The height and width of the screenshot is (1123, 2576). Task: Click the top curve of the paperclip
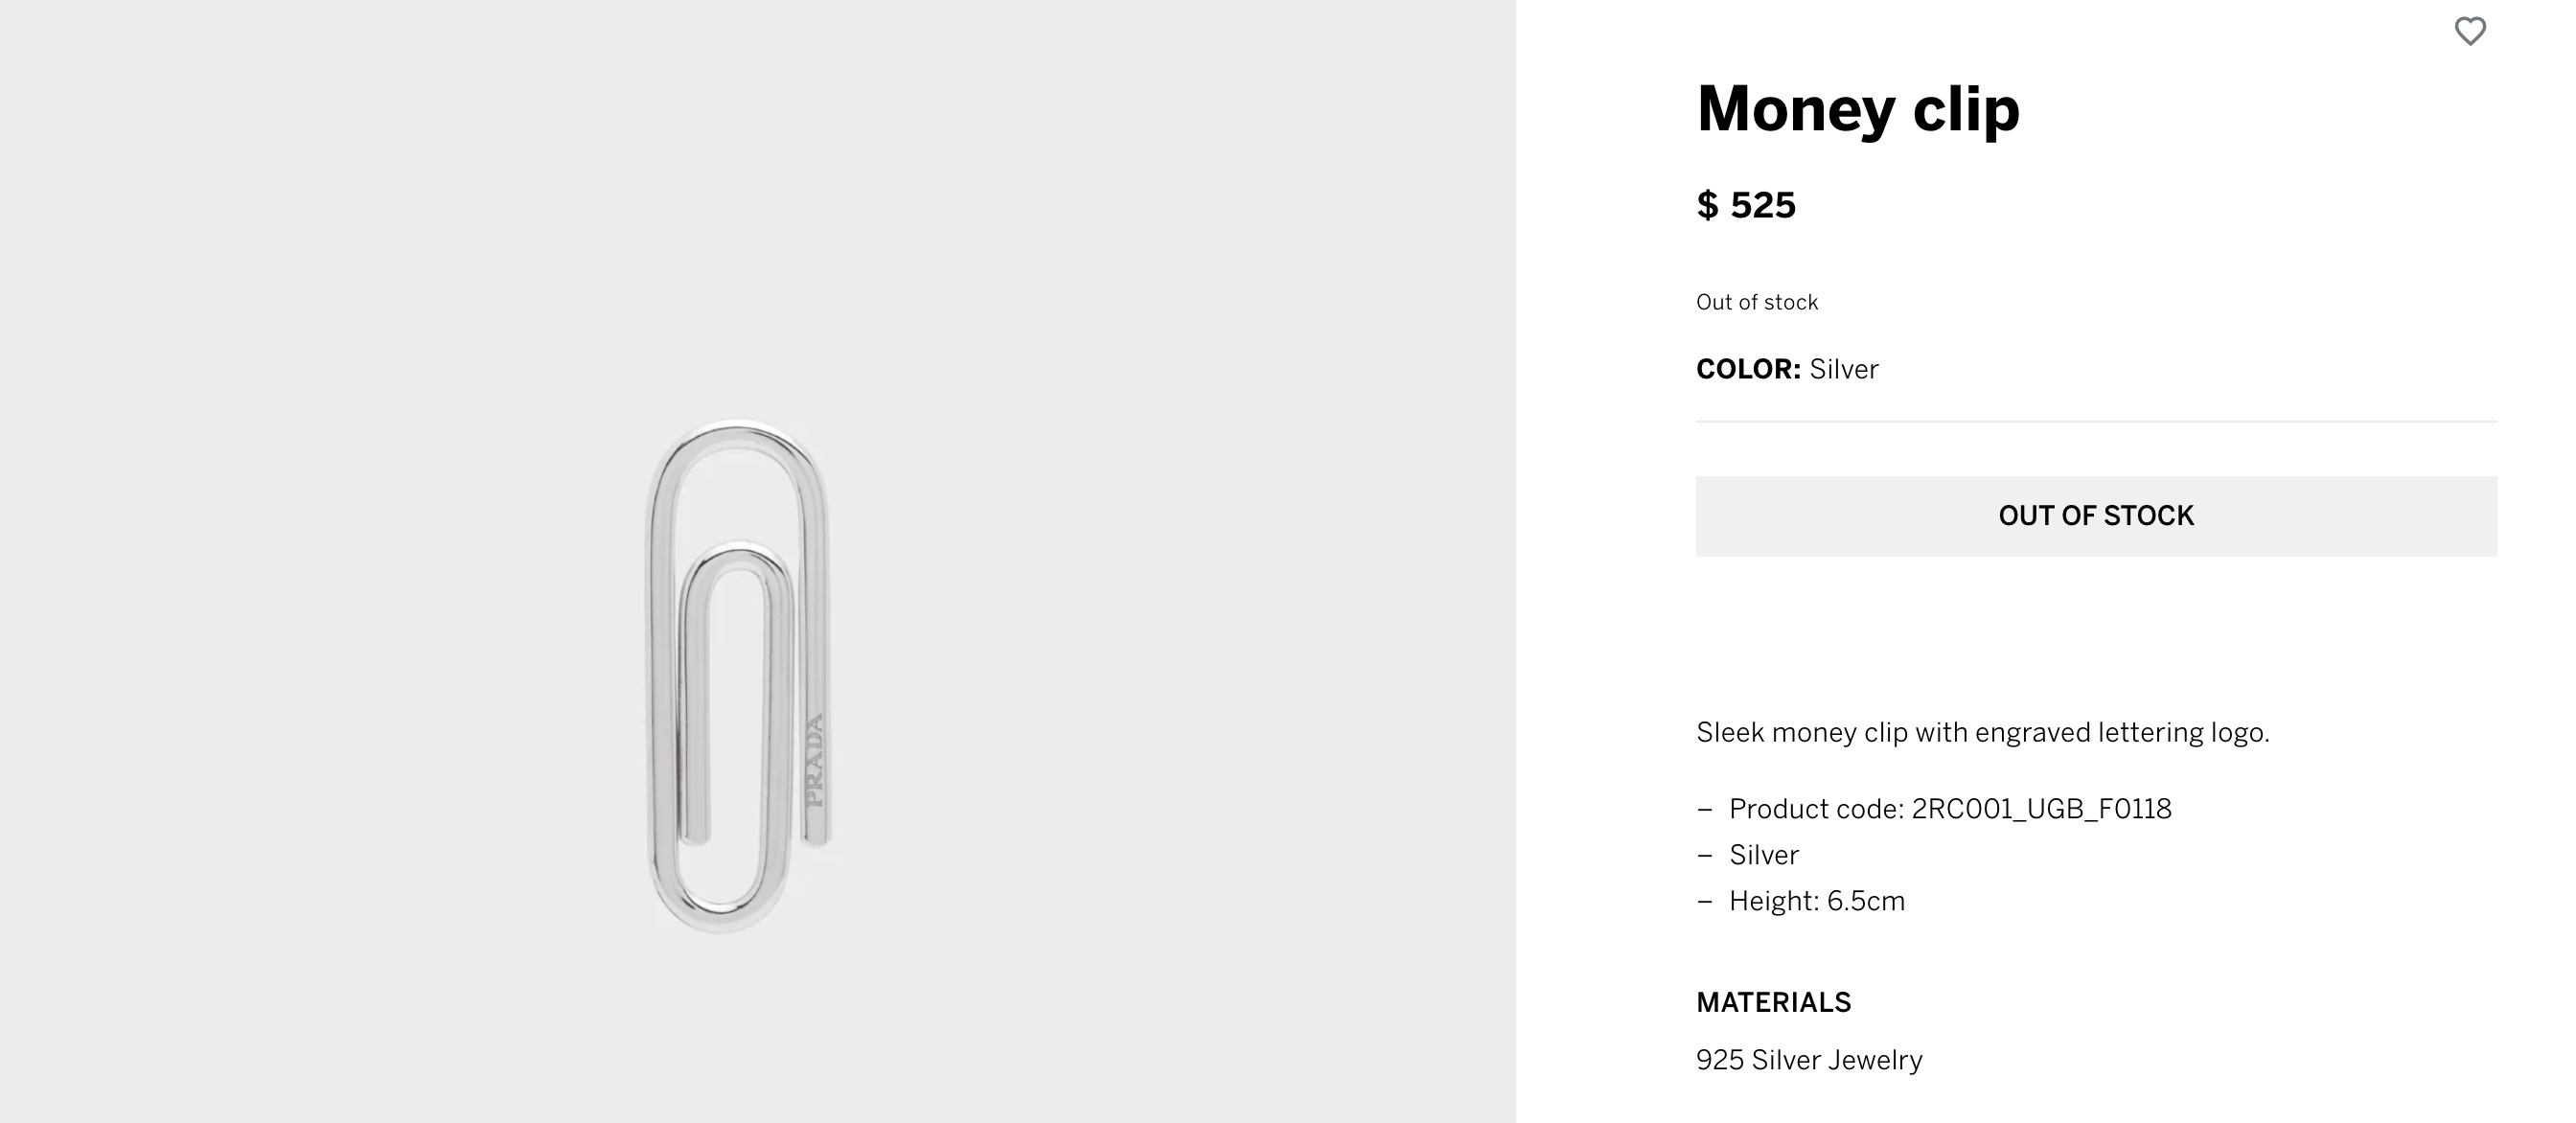(738, 440)
